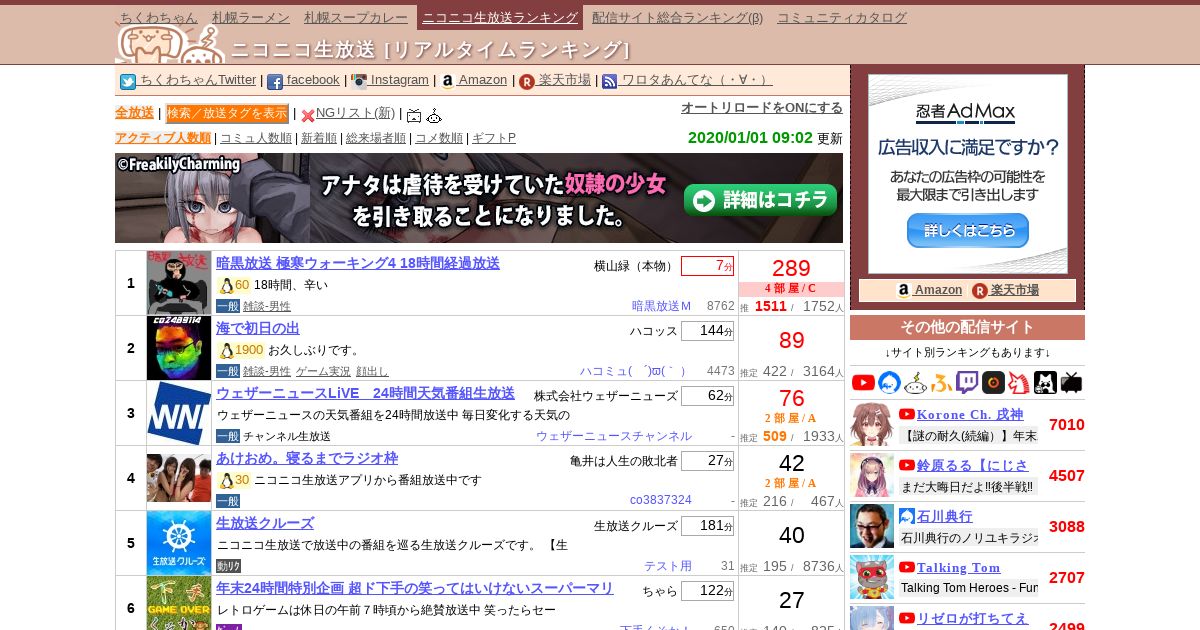Click 楽天市場 link below sidebar ad
Viewport: 1200px width, 630px height.
coord(1014,290)
